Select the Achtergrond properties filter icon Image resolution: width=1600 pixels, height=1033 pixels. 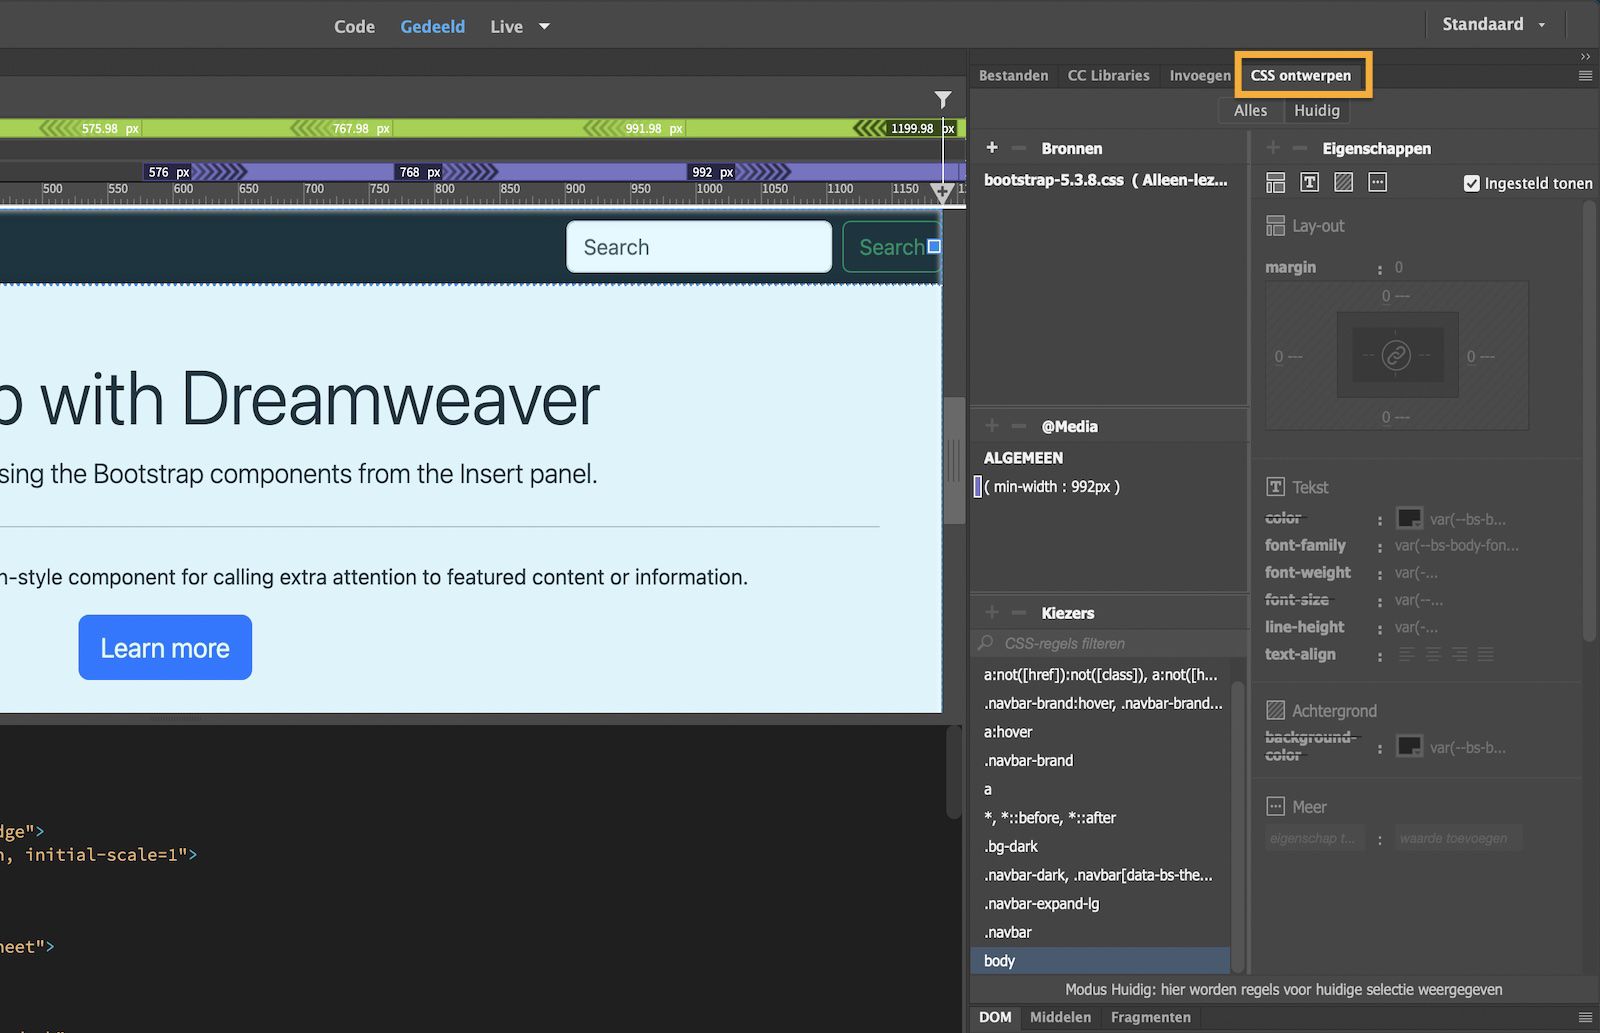(x=1343, y=182)
